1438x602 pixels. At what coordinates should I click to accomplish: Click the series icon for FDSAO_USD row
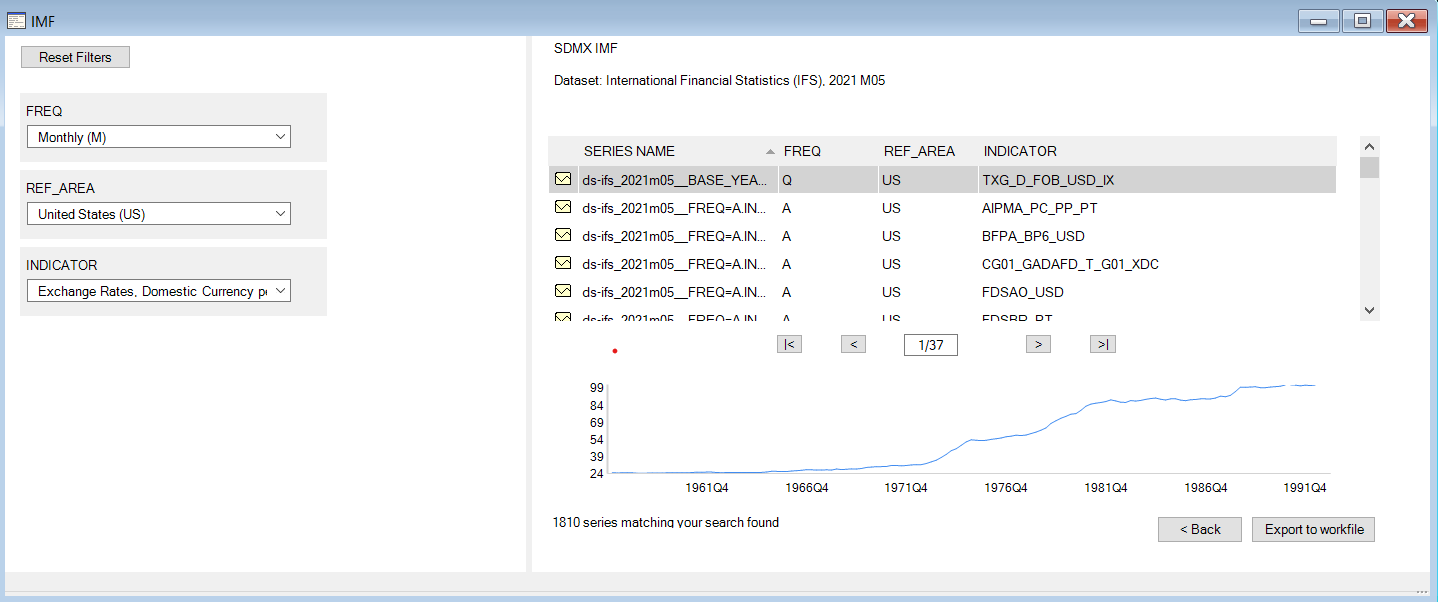click(x=563, y=292)
